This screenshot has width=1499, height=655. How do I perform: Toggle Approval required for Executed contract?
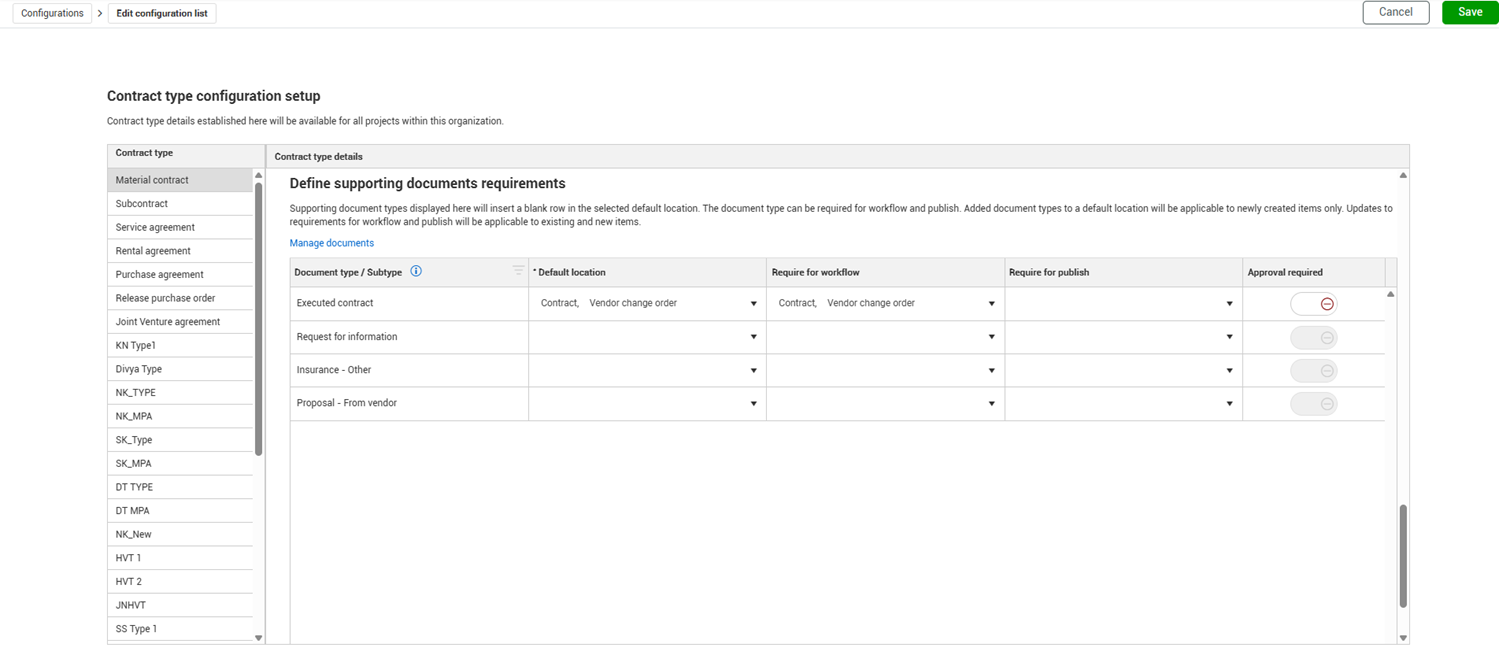coord(1314,304)
